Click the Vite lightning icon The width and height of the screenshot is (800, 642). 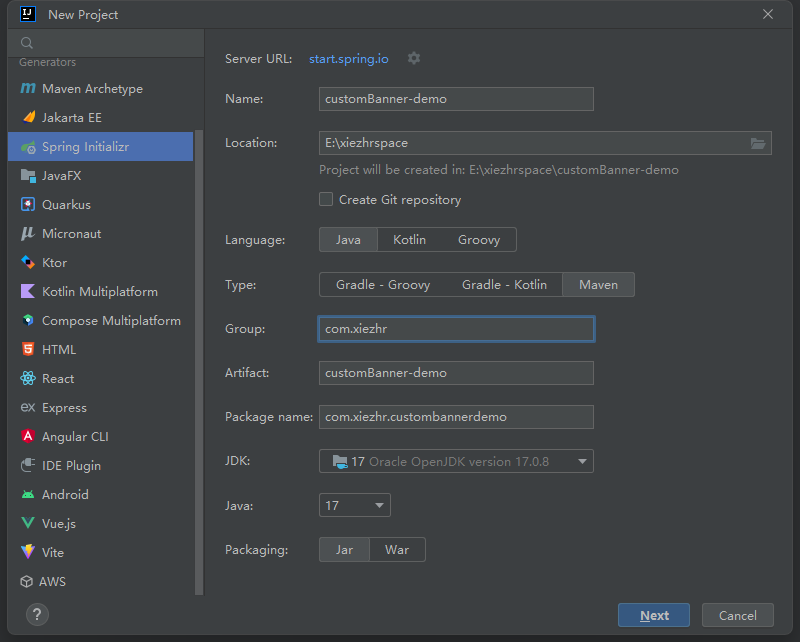click(x=28, y=552)
